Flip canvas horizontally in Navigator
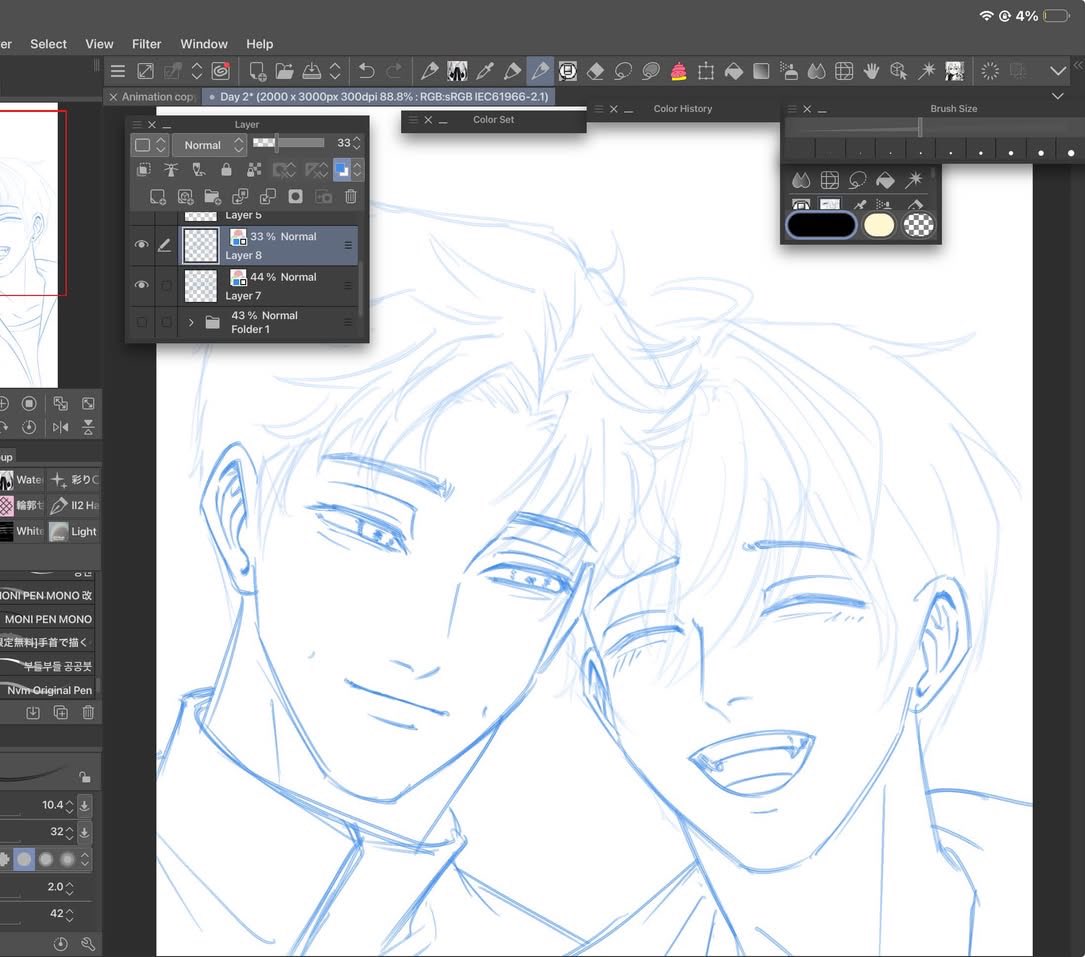This screenshot has height=957, width=1085. point(60,427)
